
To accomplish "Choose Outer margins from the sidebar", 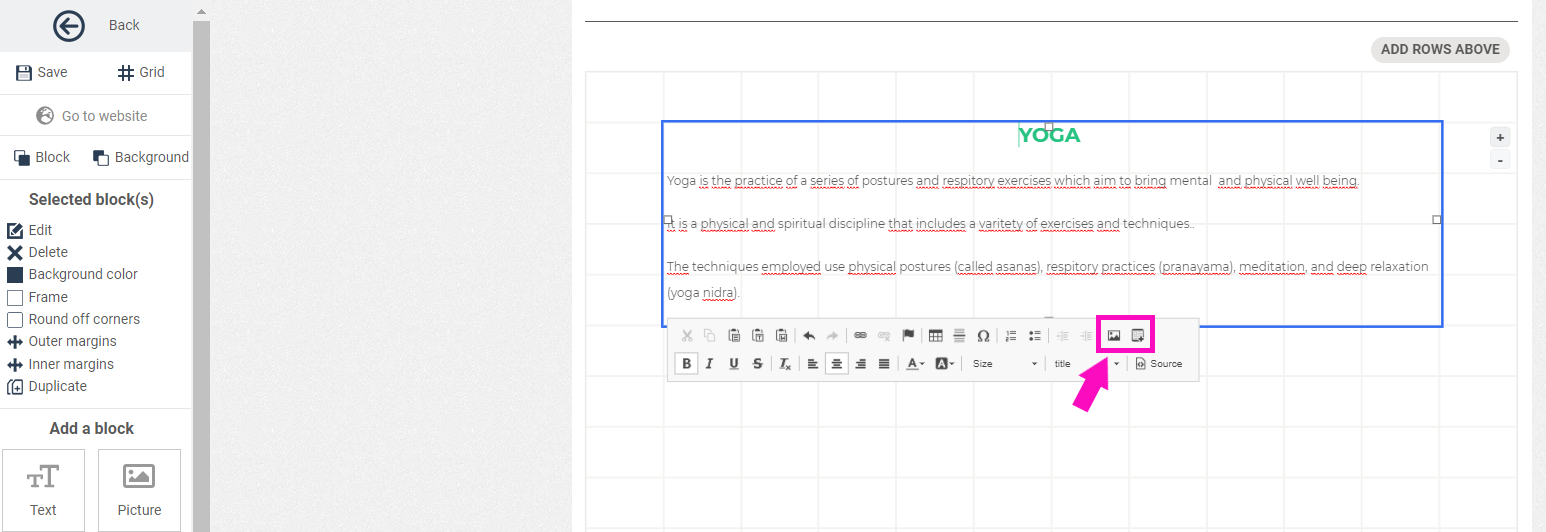I will pyautogui.click(x=72, y=342).
